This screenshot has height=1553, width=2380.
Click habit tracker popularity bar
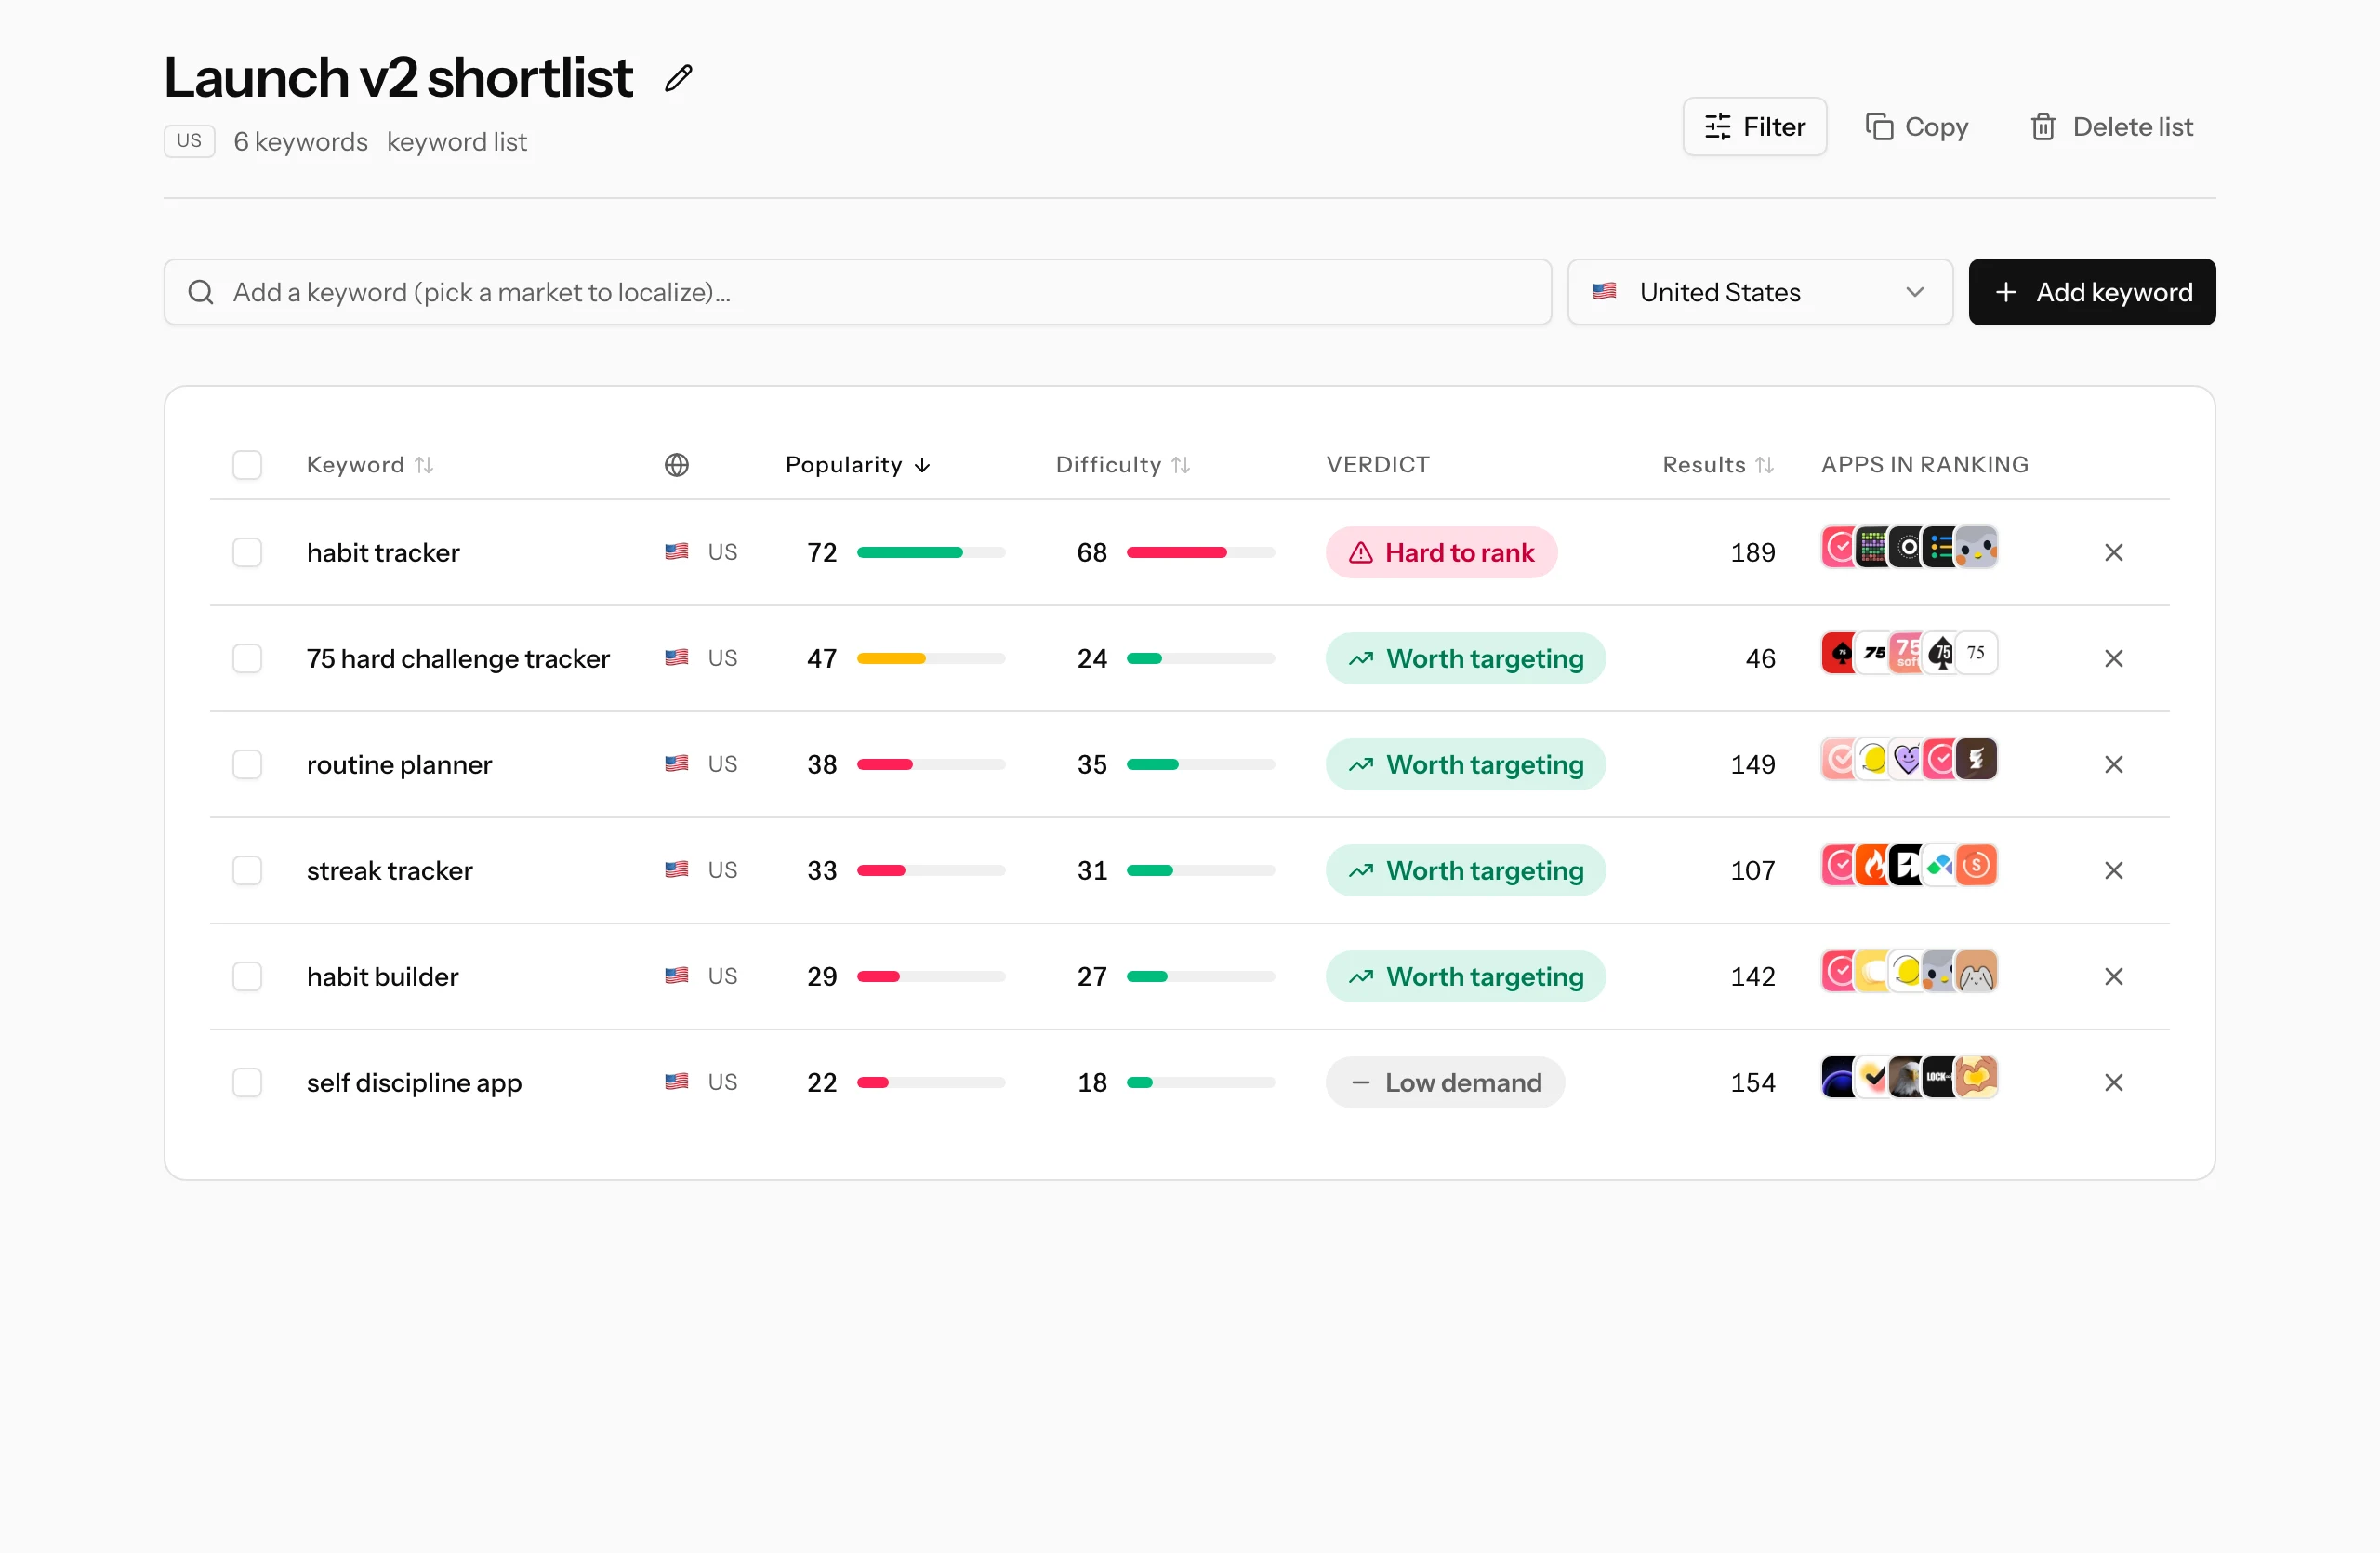pos(931,552)
